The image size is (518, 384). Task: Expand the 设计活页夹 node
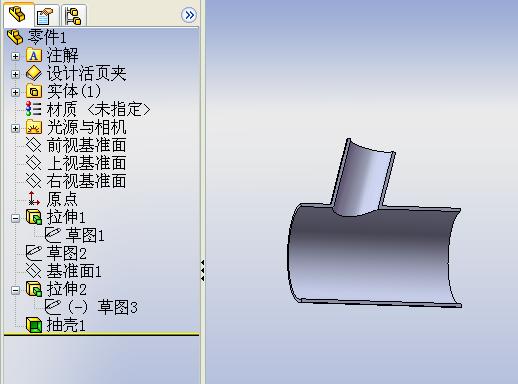pos(15,74)
